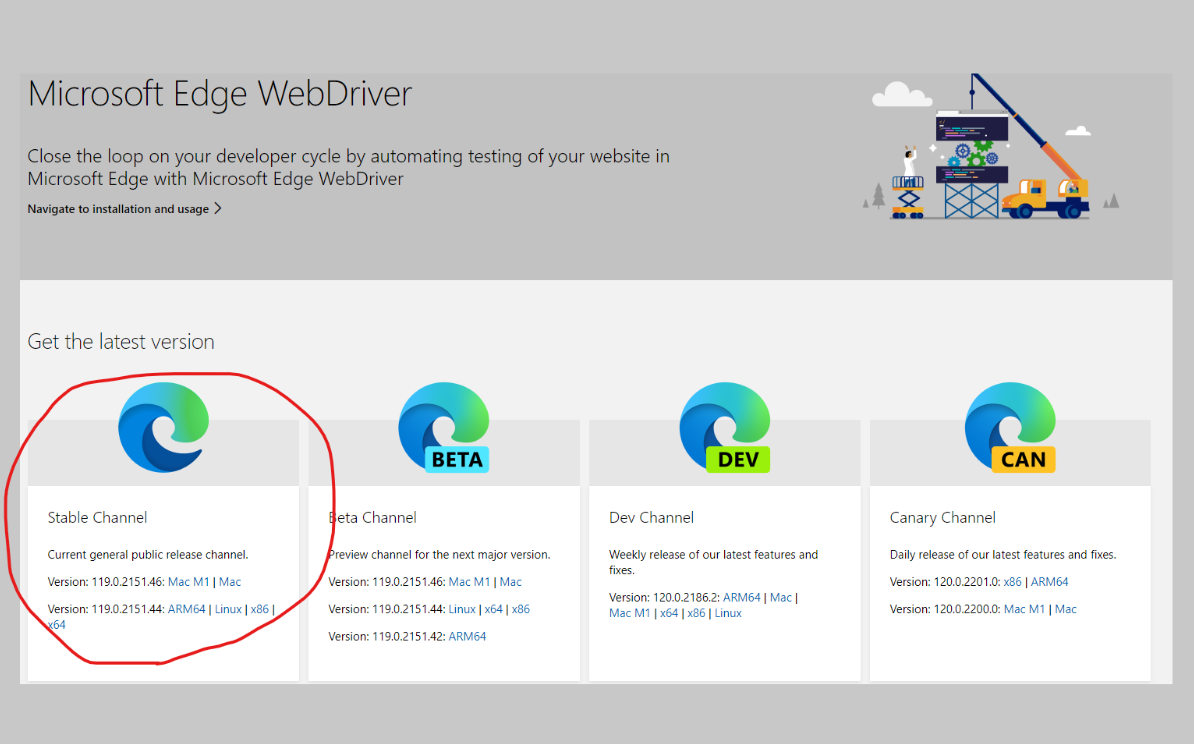This screenshot has height=744, width=1194.
Task: Download Beta 119.0.2151.46 Mac M1 driver
Action: (x=469, y=582)
